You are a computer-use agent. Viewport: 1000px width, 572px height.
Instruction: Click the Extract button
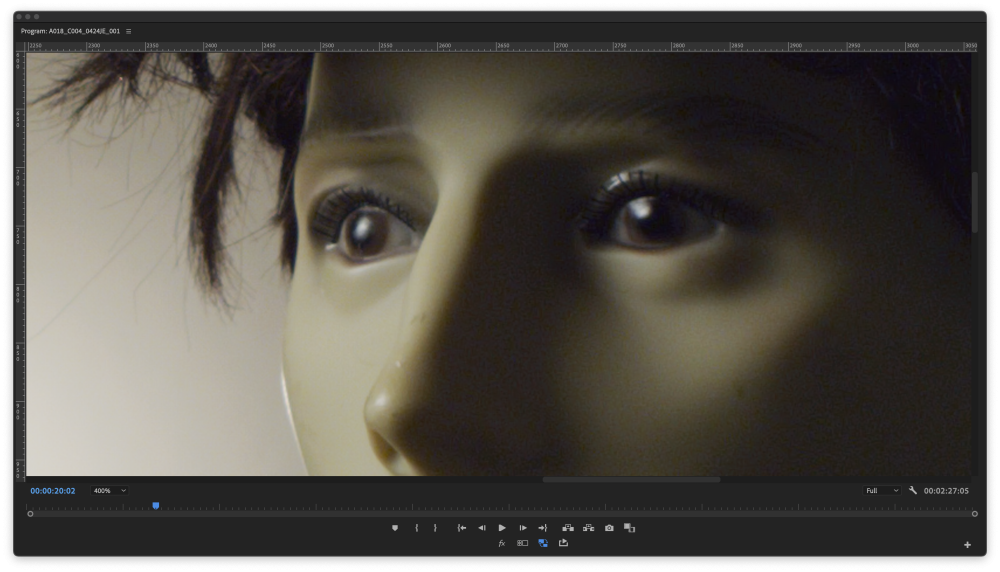coord(588,528)
